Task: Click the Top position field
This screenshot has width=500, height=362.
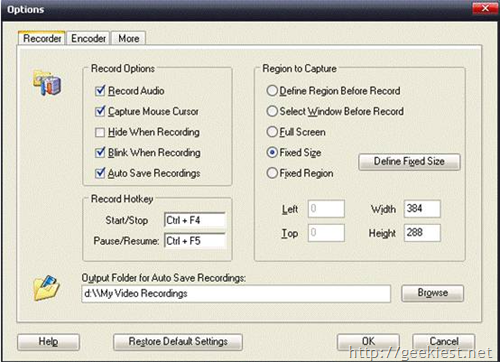Action: click(326, 233)
